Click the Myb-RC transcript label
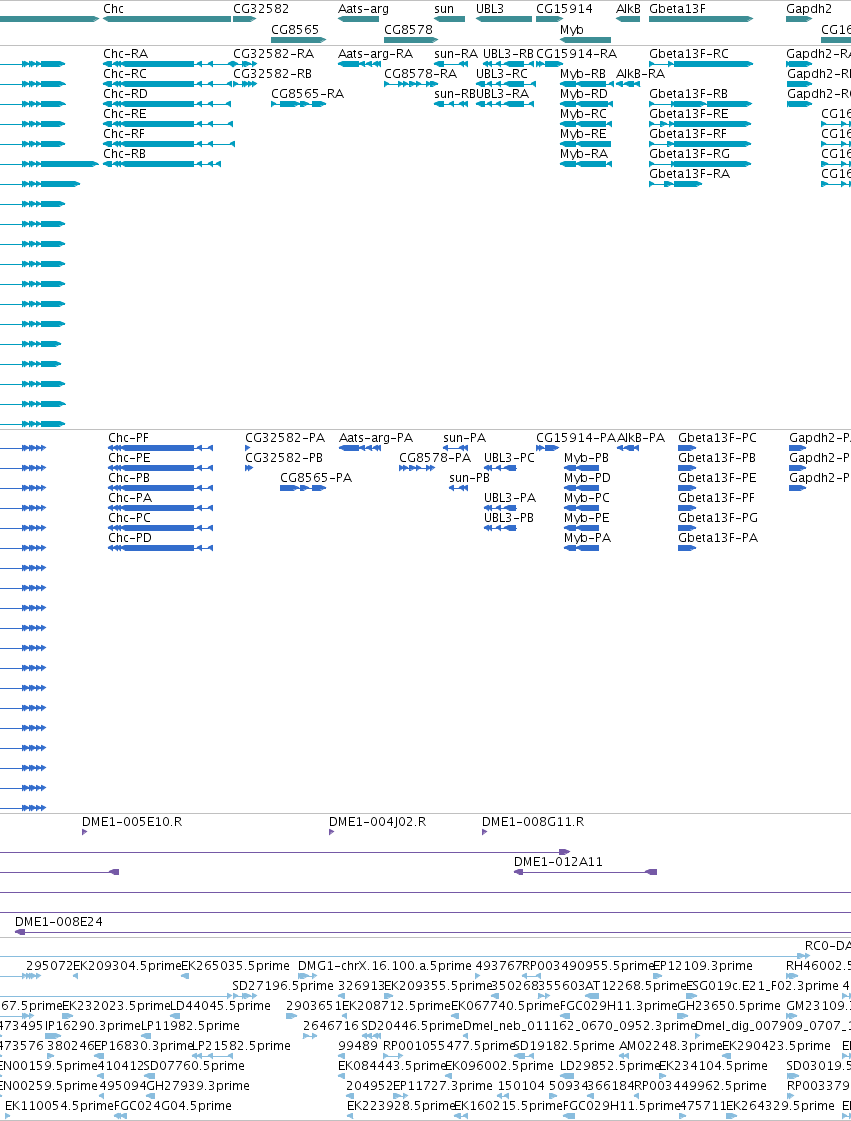851x1121 pixels. coord(583,114)
